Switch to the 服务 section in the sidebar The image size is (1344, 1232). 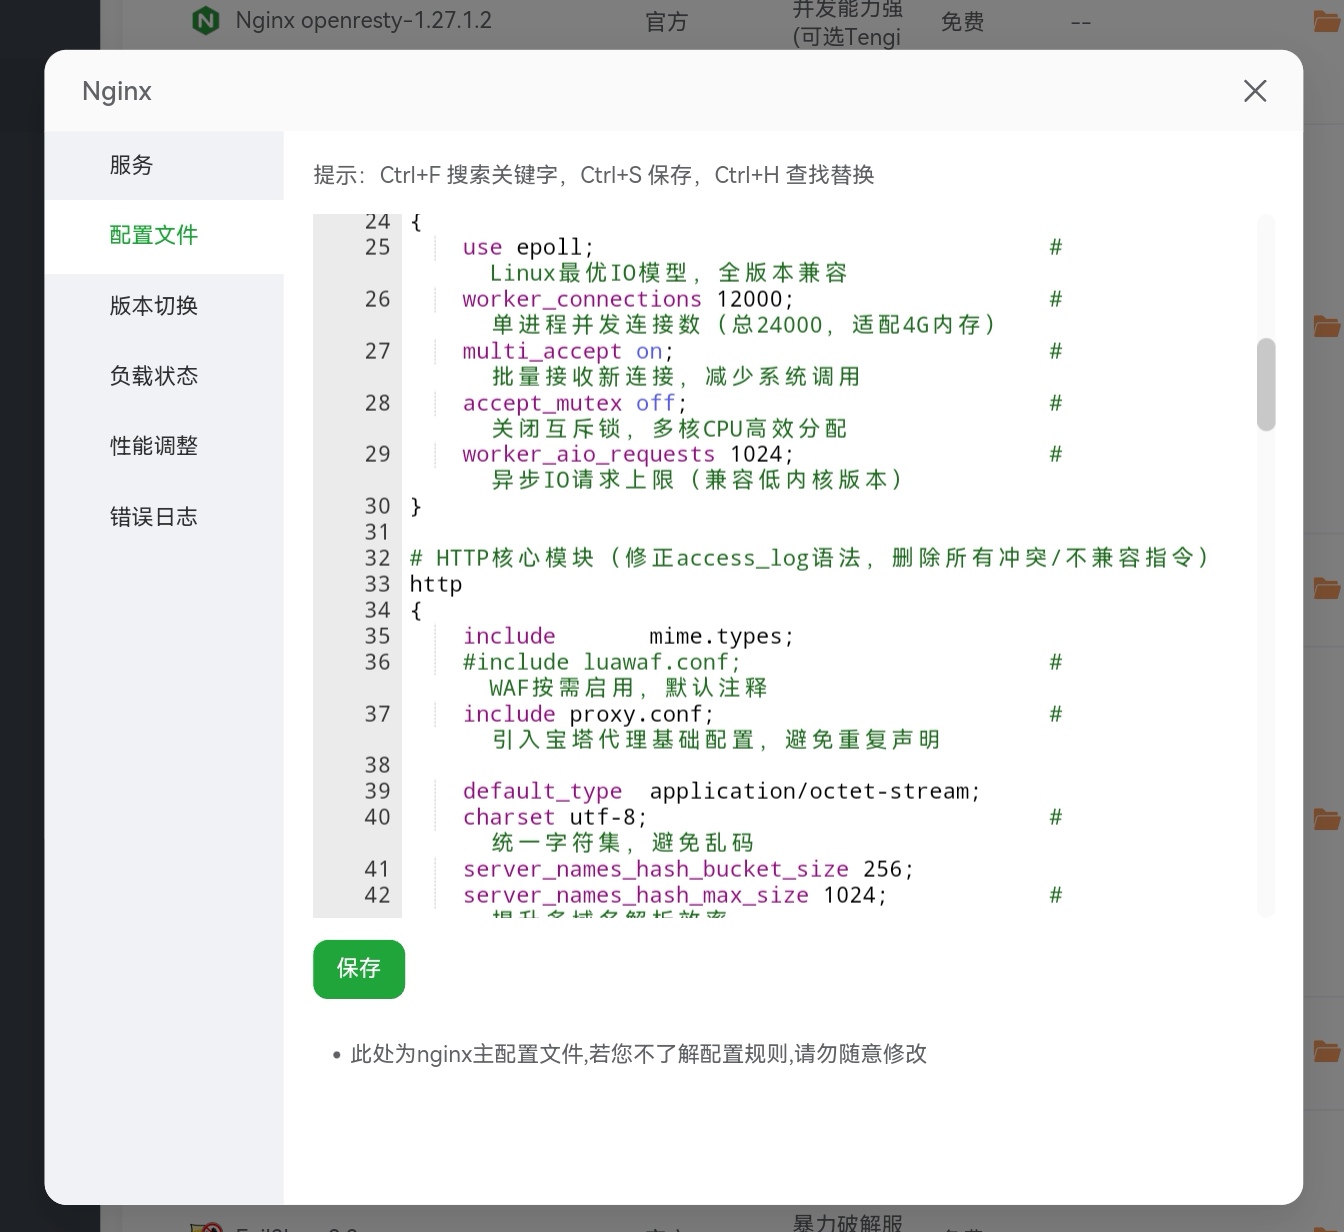pos(131,165)
